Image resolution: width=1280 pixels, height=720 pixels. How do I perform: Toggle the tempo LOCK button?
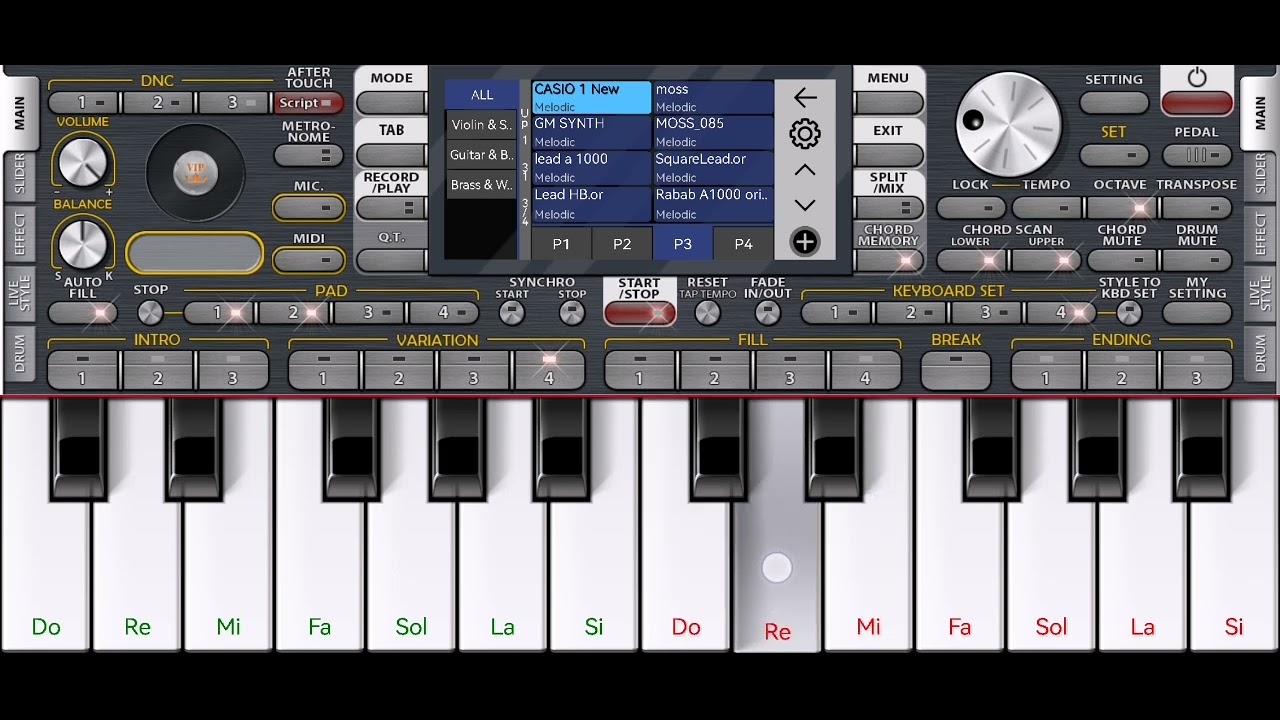[971, 208]
